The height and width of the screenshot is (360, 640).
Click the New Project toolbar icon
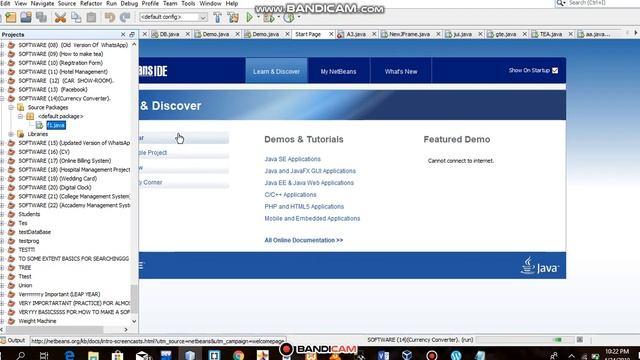[x=11, y=18]
